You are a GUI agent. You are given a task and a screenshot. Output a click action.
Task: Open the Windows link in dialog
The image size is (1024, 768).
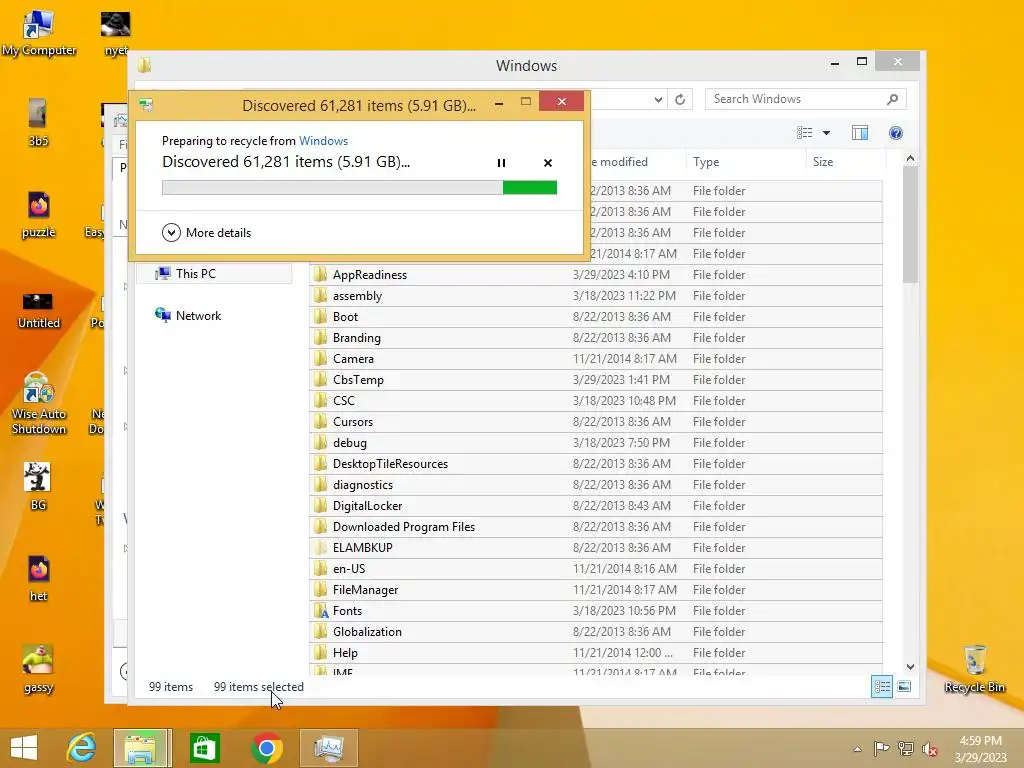coord(323,141)
